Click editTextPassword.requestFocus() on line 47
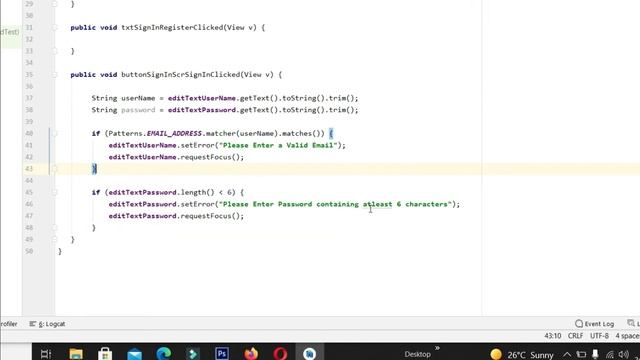Image resolution: width=640 pixels, height=360 pixels. (x=174, y=216)
